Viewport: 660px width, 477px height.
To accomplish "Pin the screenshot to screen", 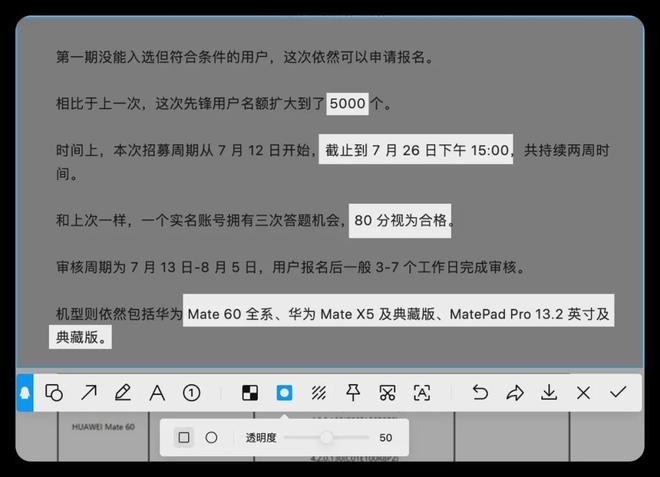I will click(x=353, y=393).
